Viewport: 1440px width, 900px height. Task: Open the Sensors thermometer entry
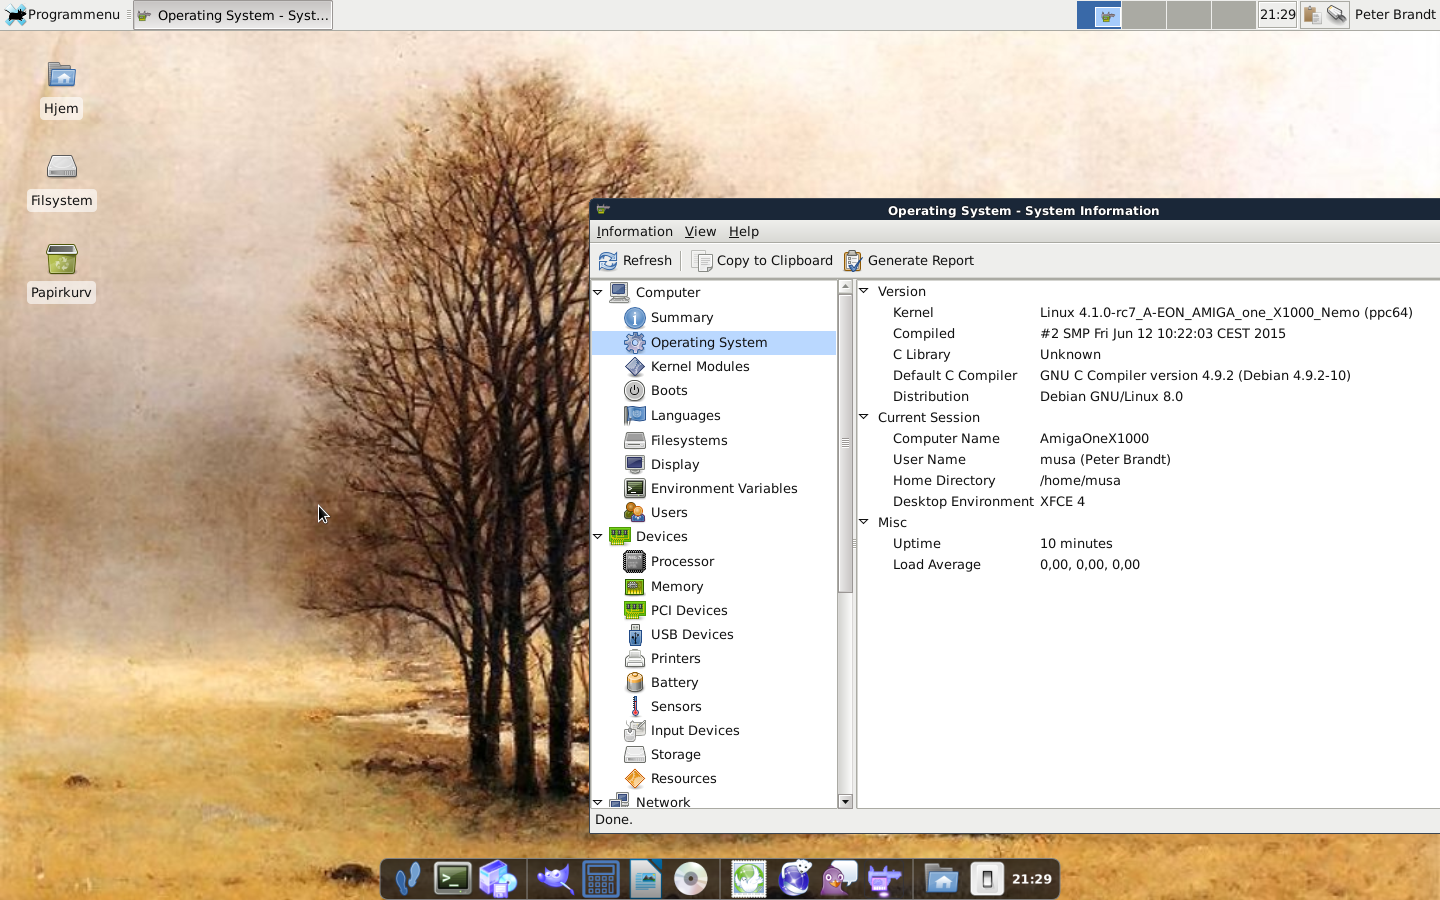point(675,707)
